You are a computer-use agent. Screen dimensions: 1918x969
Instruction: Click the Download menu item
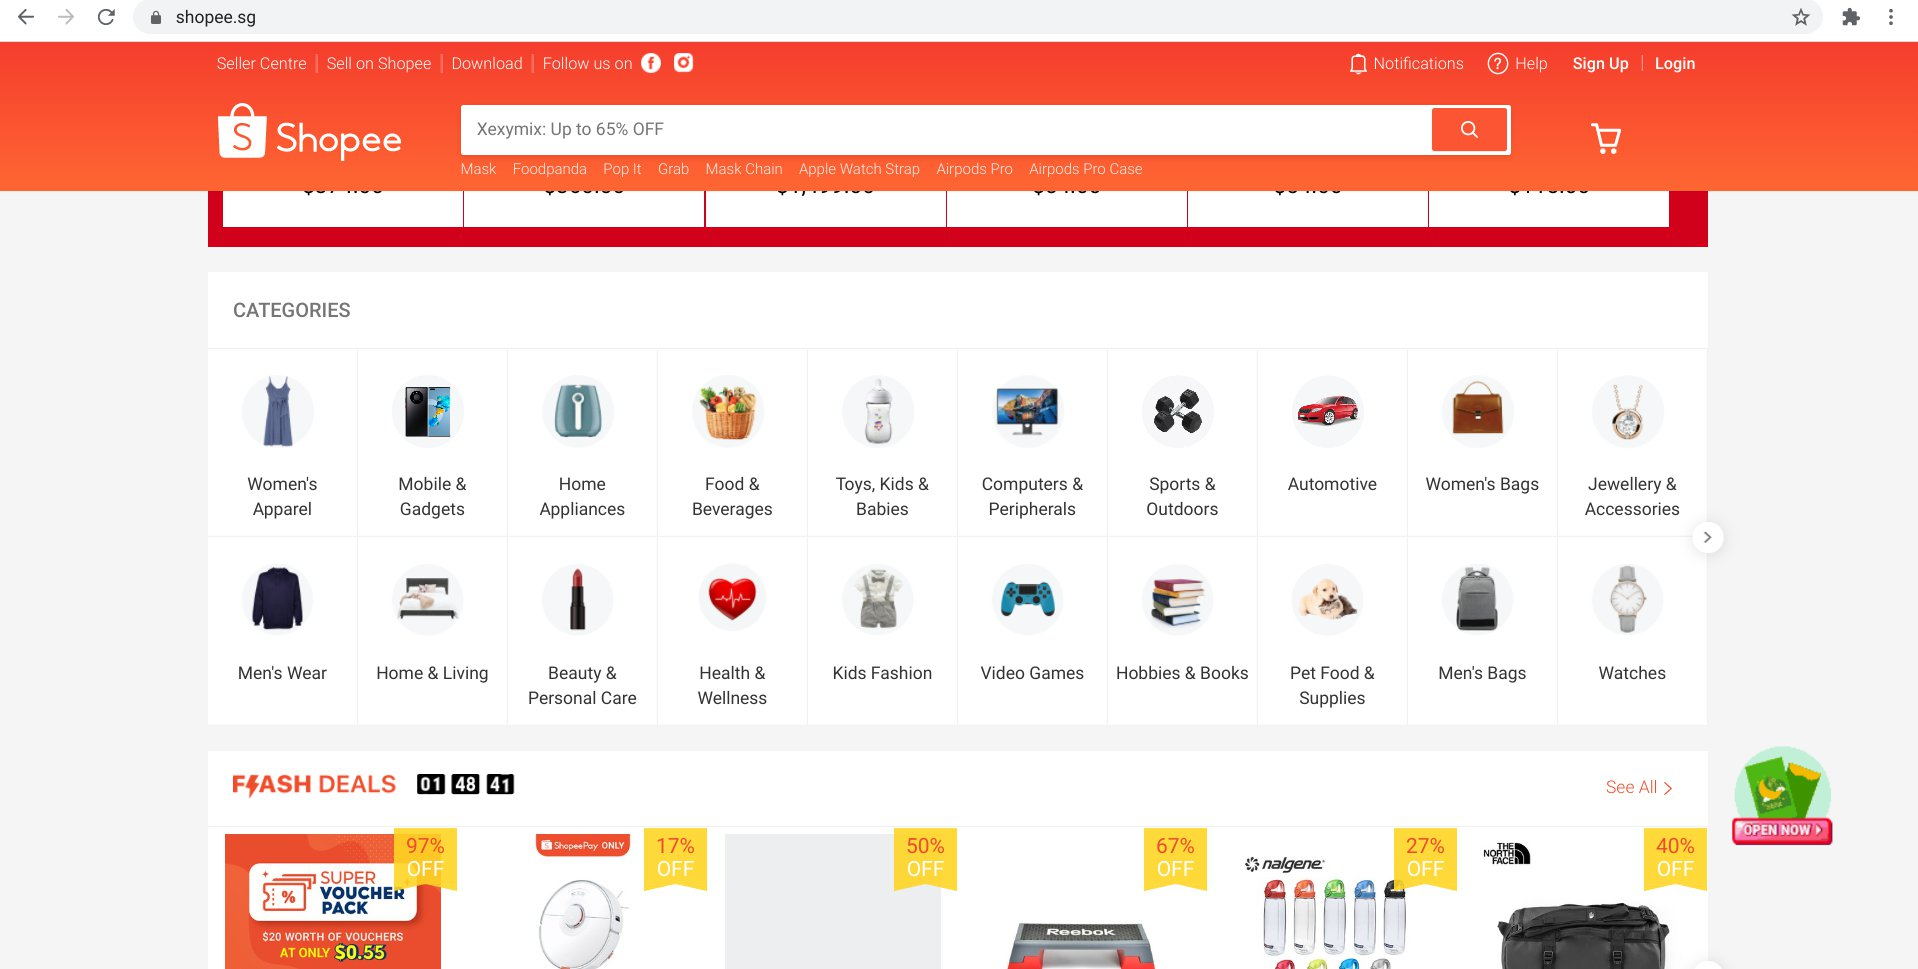(x=486, y=63)
